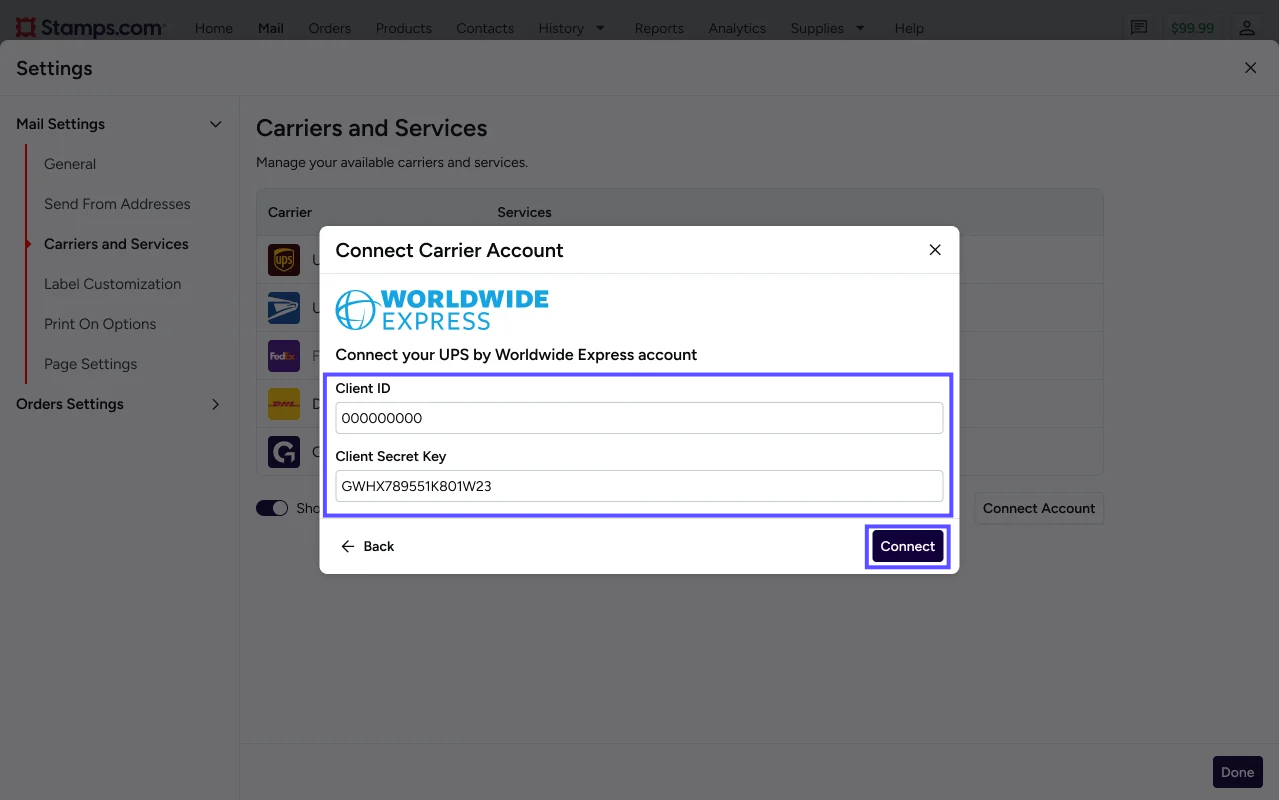Open the History dropdown menu
Viewport: 1279px width, 800px height.
click(x=572, y=28)
